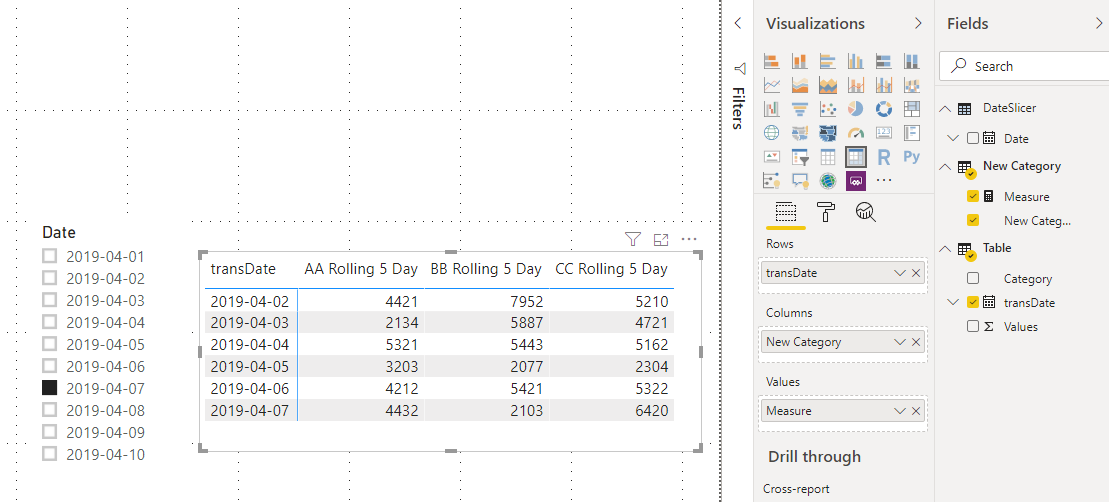This screenshot has width=1109, height=502.
Task: Open More options ellipsis above matrix
Action: click(689, 240)
